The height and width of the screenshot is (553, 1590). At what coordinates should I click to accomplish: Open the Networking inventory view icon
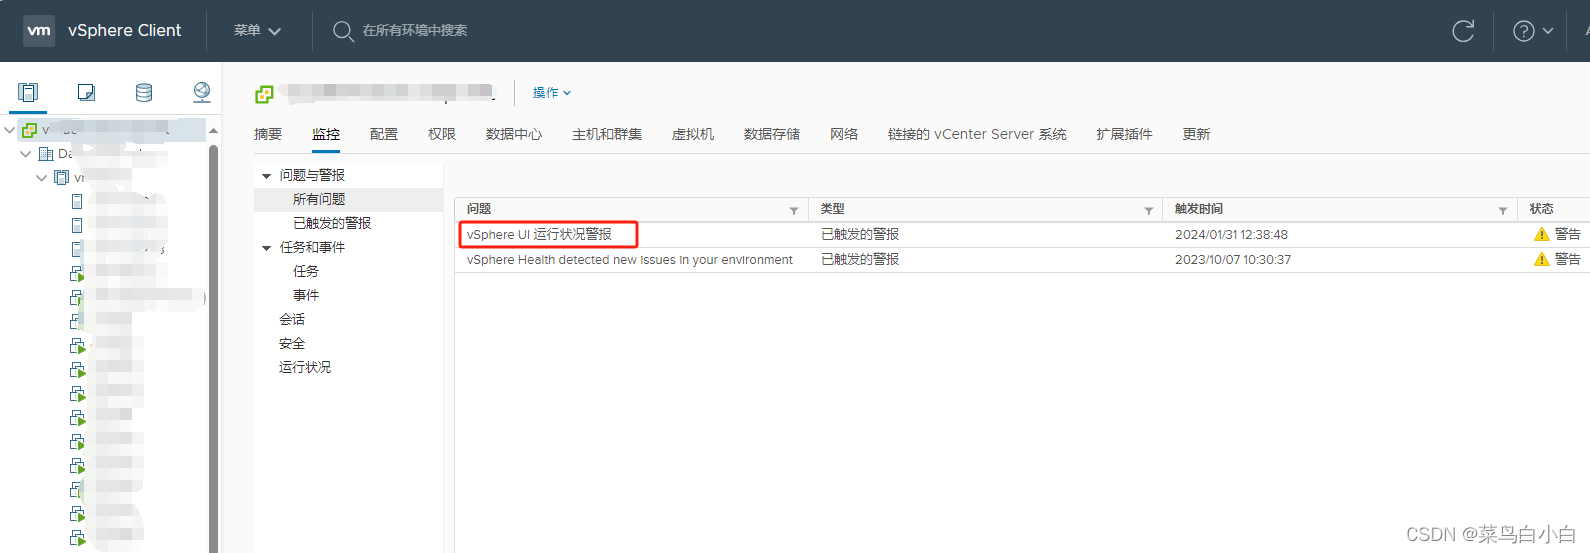pos(202,92)
